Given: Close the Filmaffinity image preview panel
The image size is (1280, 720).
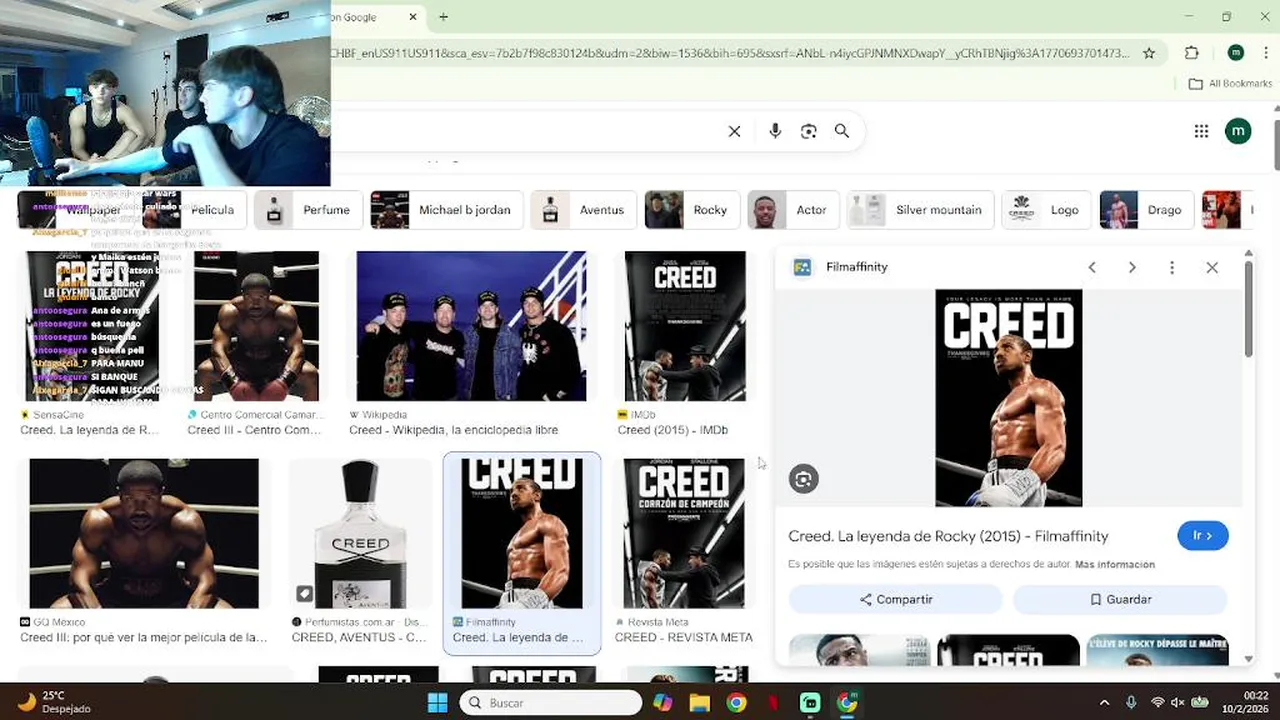Looking at the screenshot, I should point(1212,267).
